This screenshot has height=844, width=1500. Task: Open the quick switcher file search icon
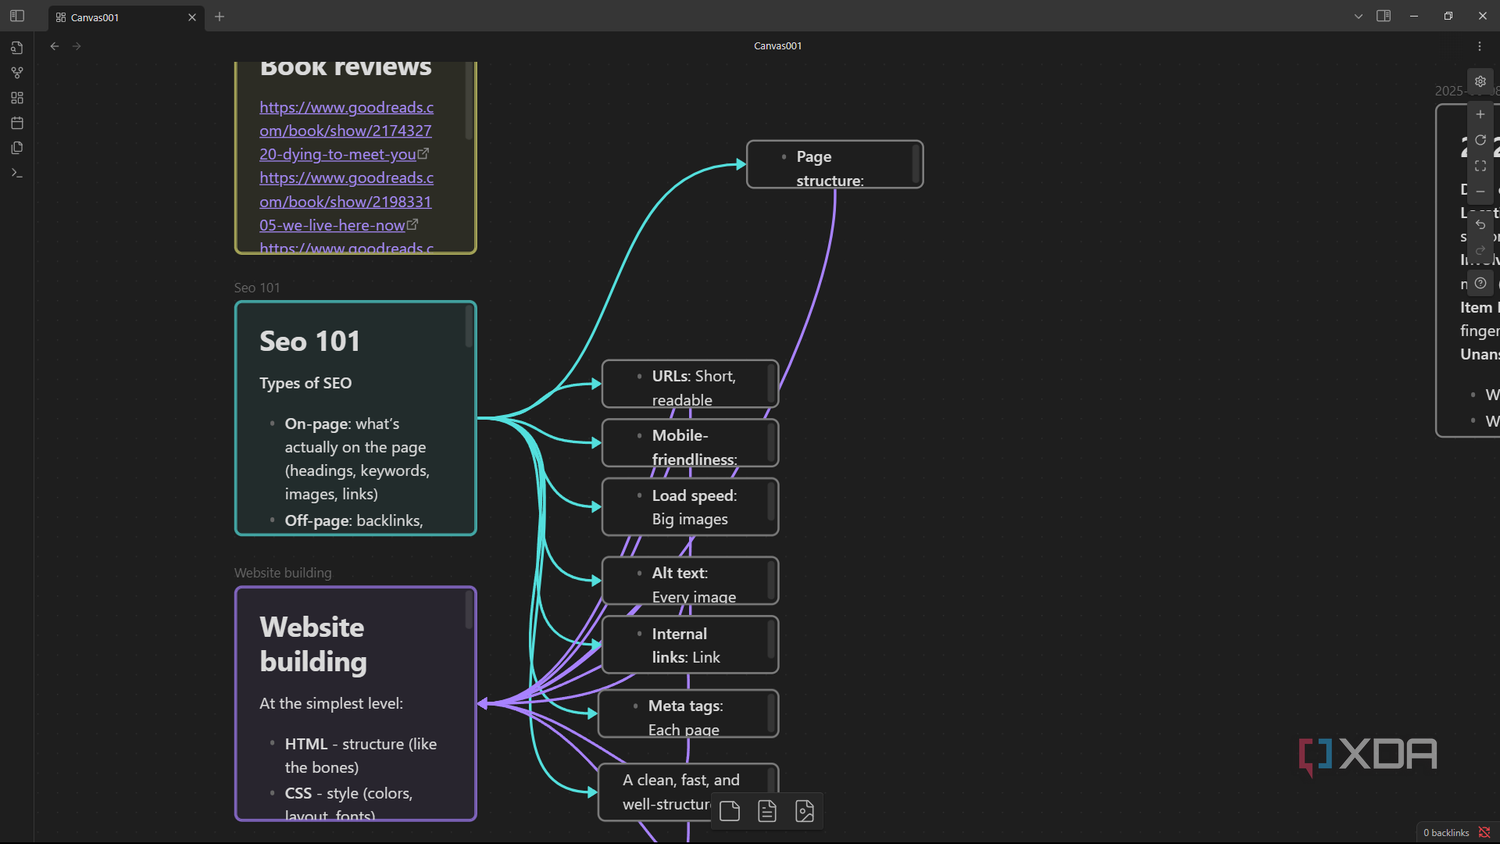17,48
